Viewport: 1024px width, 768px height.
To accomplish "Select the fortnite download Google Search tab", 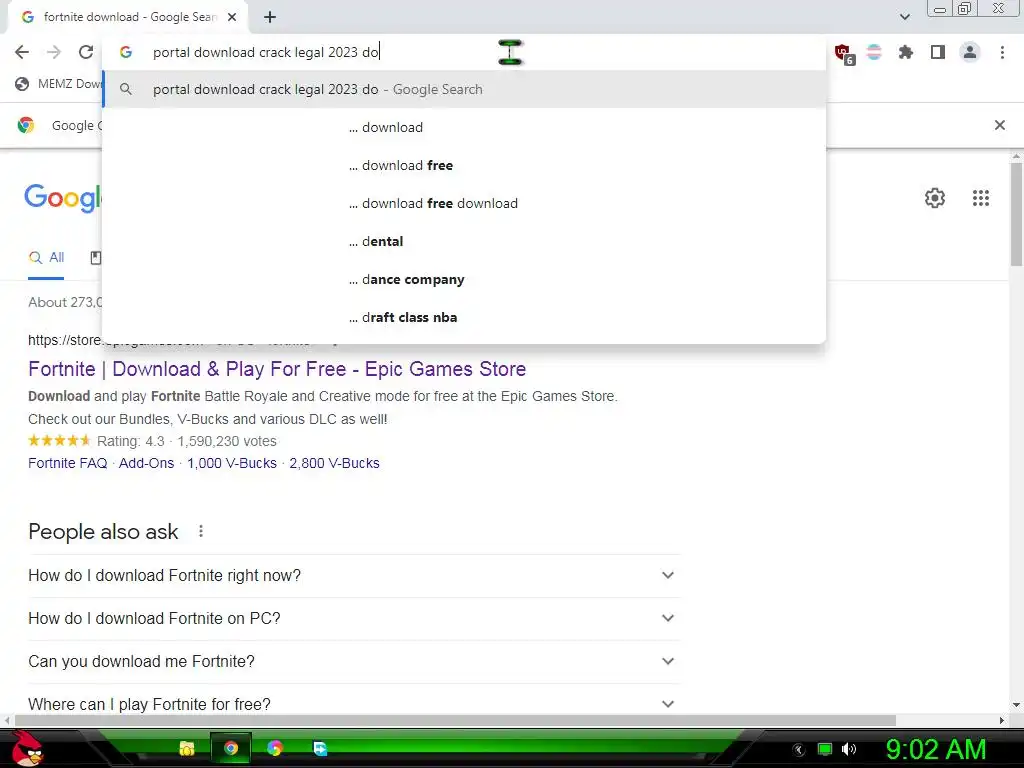I will (x=128, y=17).
